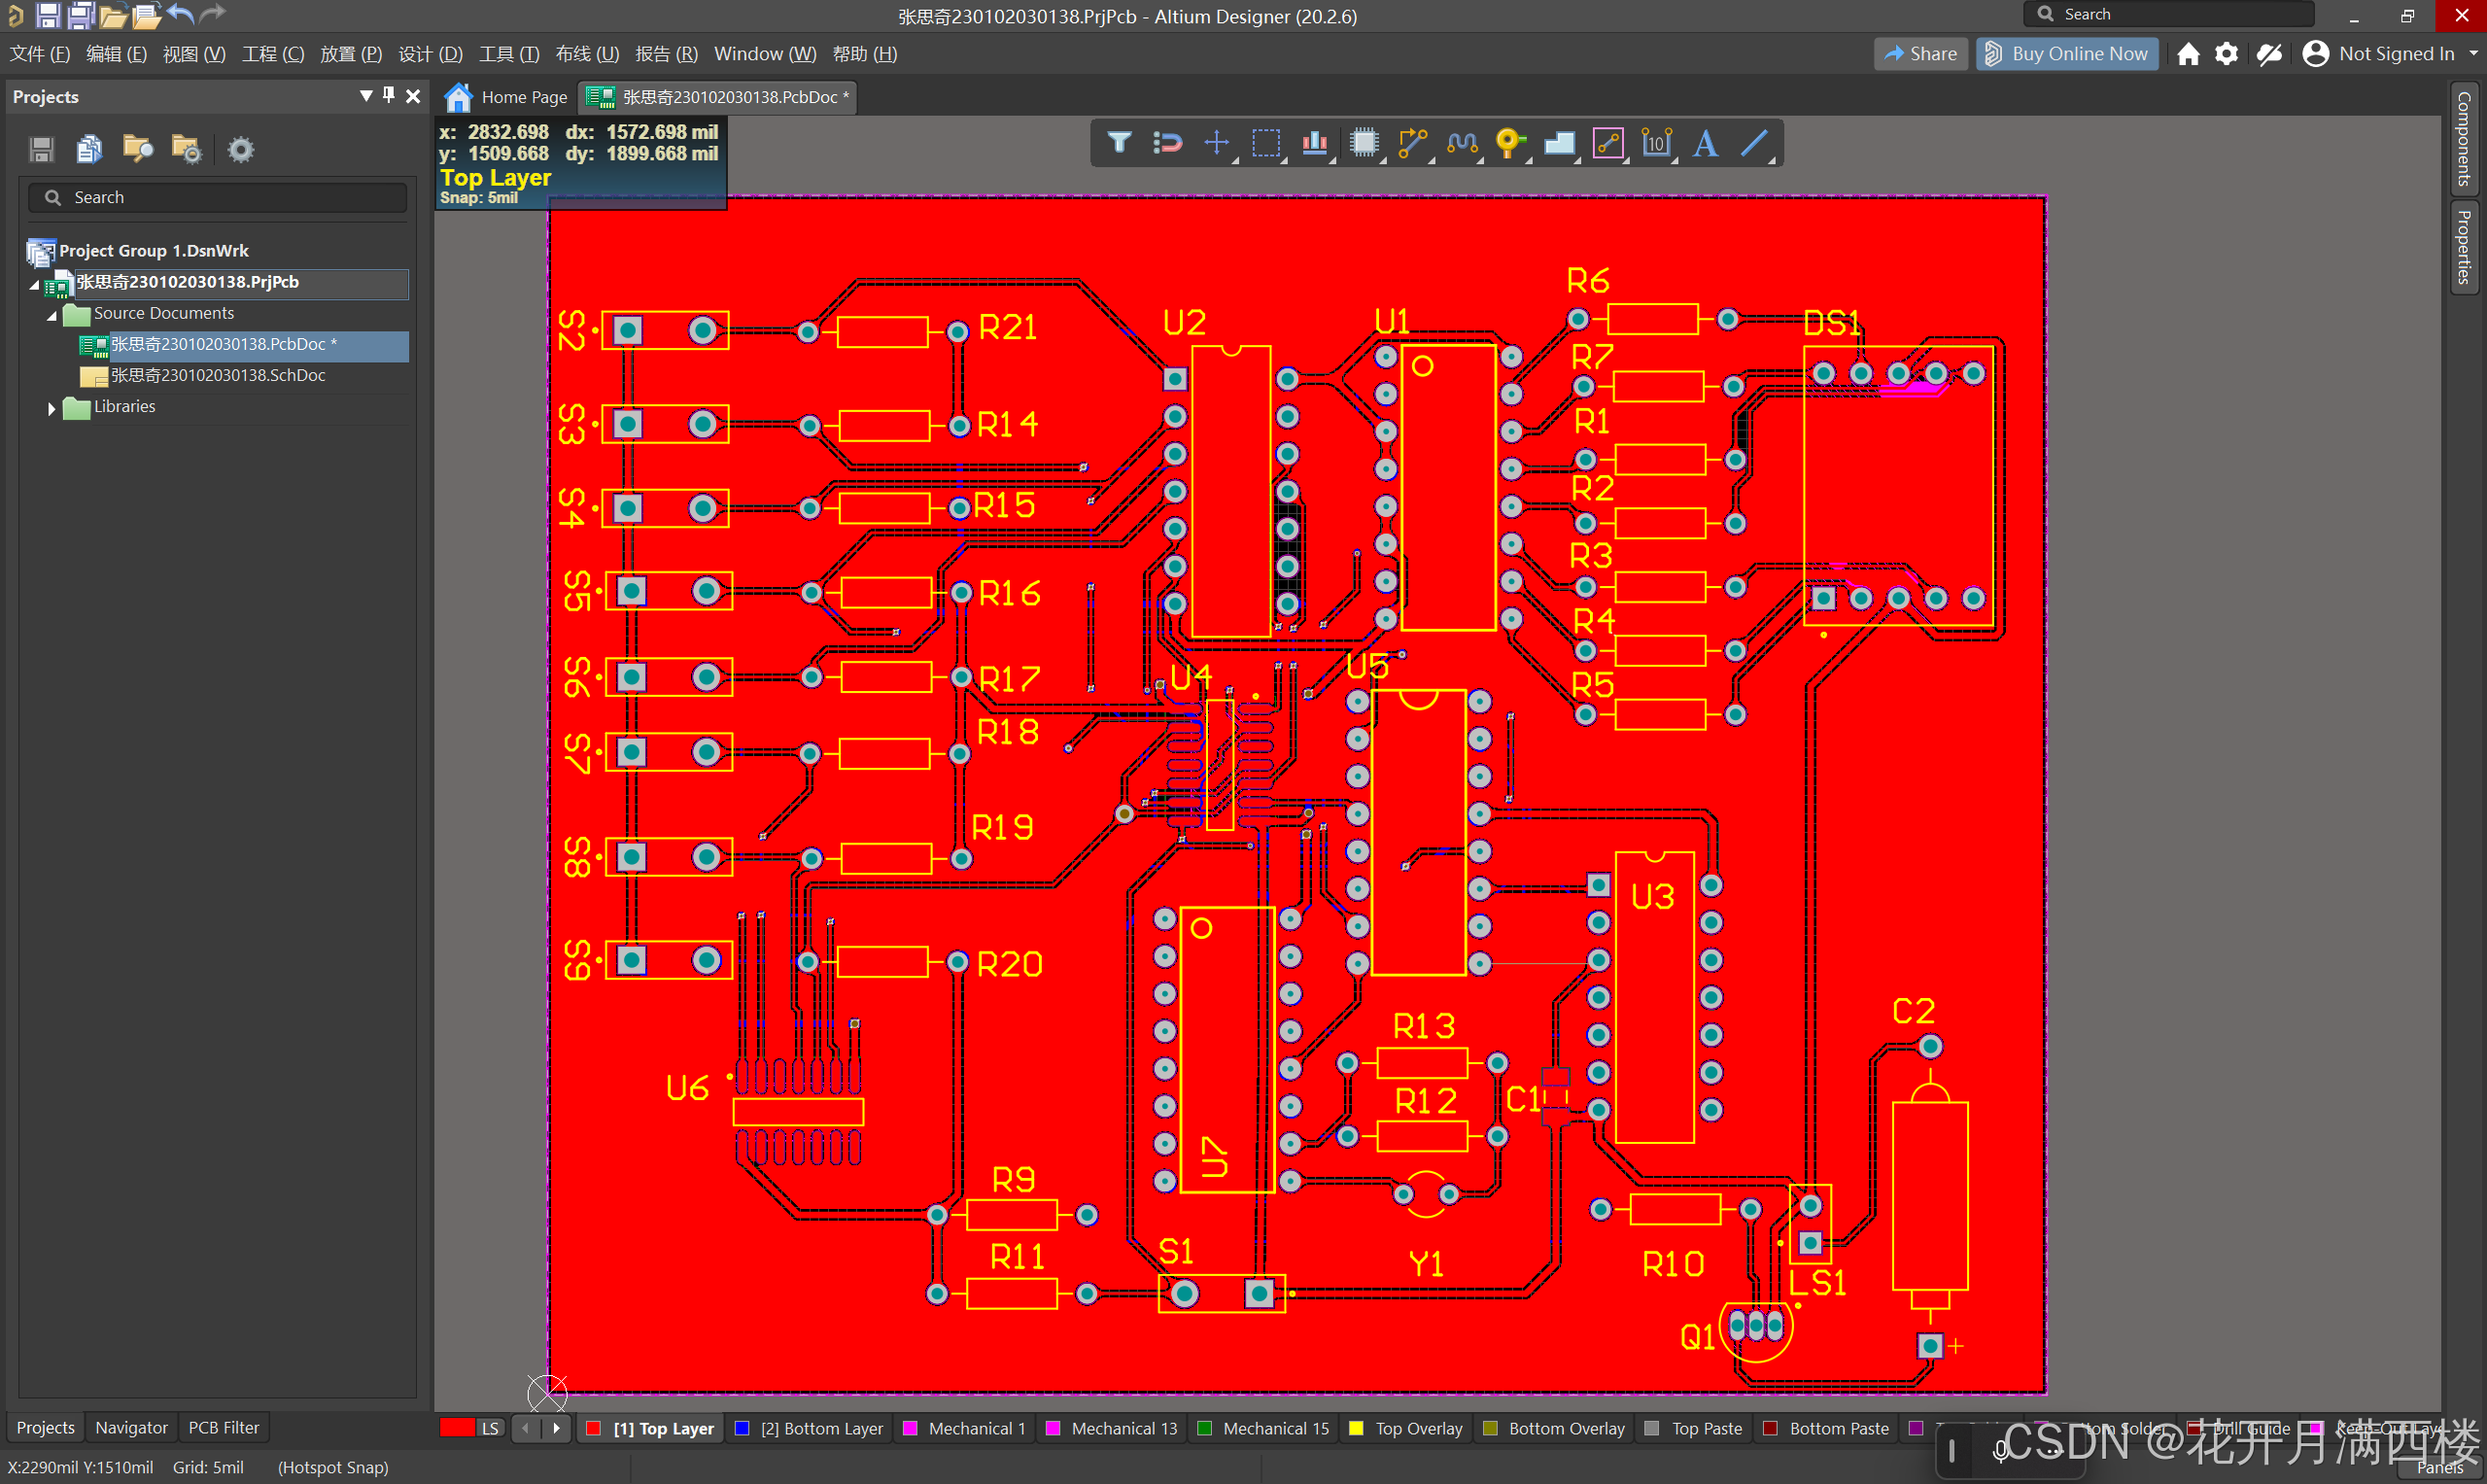The image size is (2487, 1484).
Task: Click the open project folder icon in Projects panel
Action: tap(137, 150)
